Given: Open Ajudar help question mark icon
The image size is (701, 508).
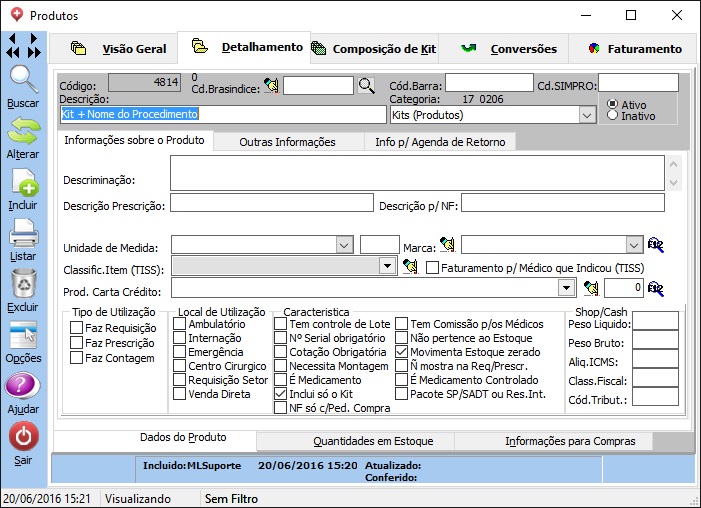Looking at the screenshot, I should pos(24,387).
